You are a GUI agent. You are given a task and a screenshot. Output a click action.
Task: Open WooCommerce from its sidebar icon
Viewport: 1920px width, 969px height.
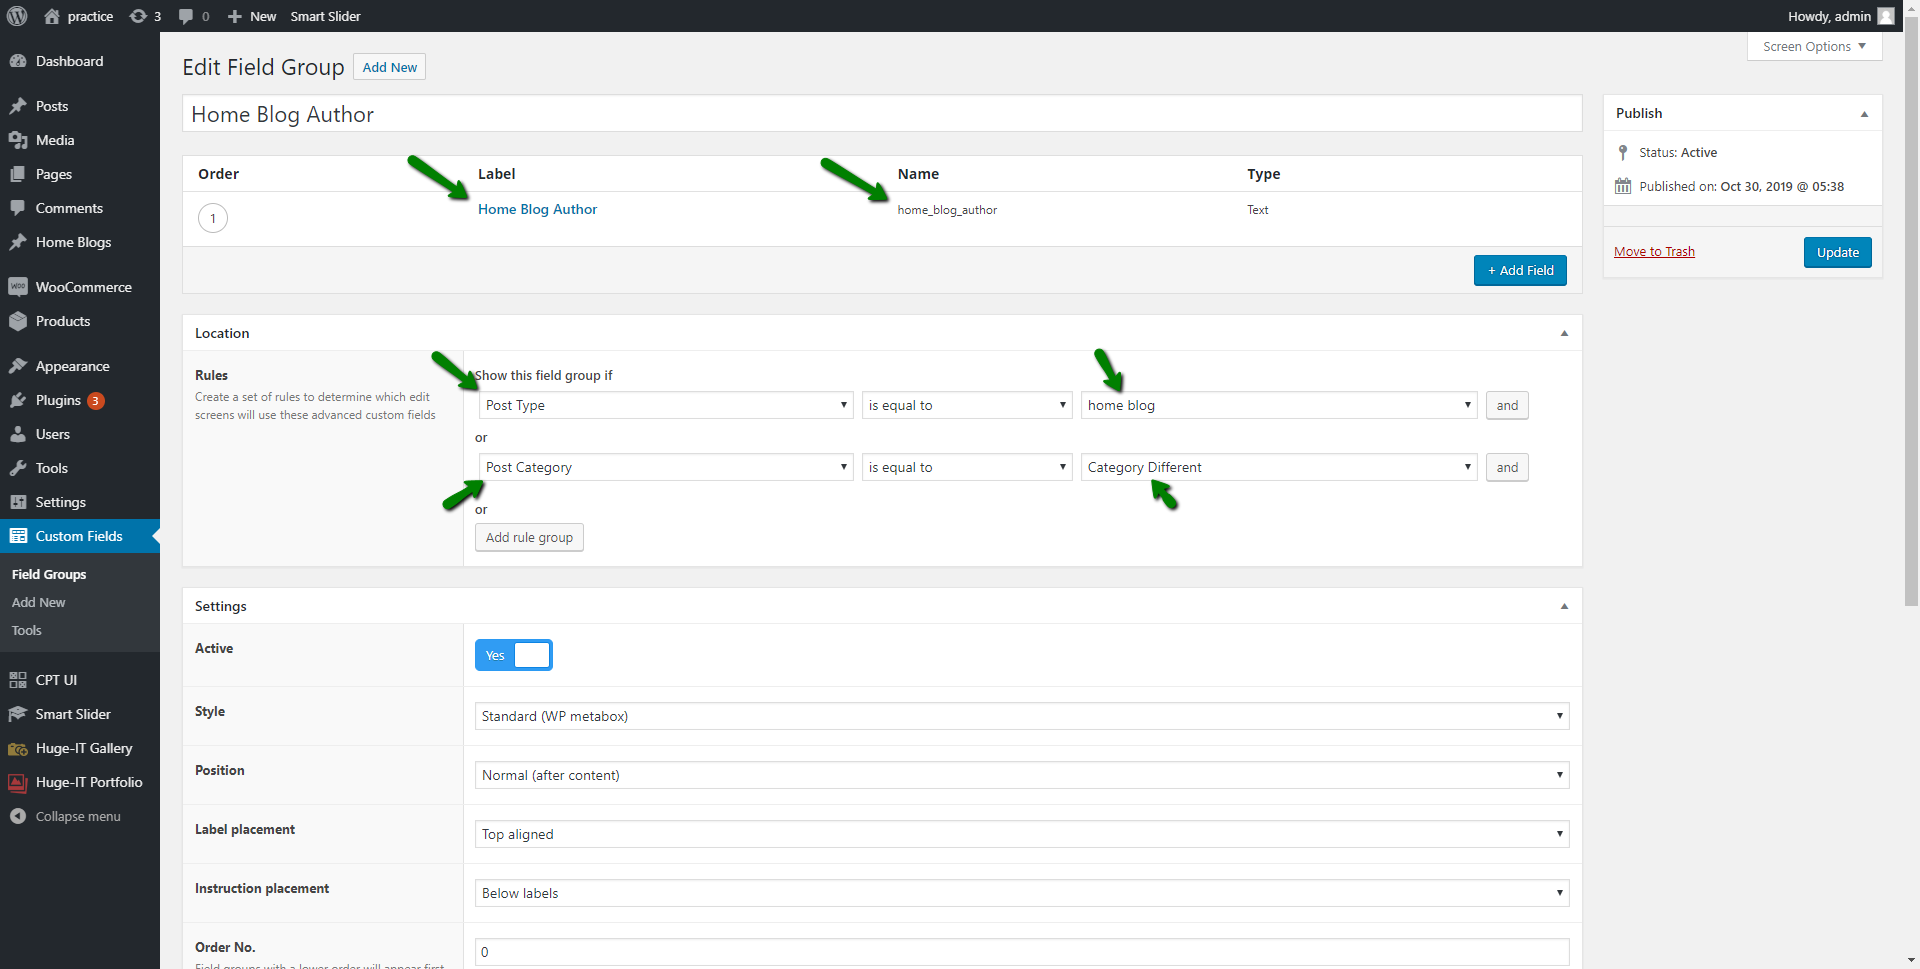18,287
